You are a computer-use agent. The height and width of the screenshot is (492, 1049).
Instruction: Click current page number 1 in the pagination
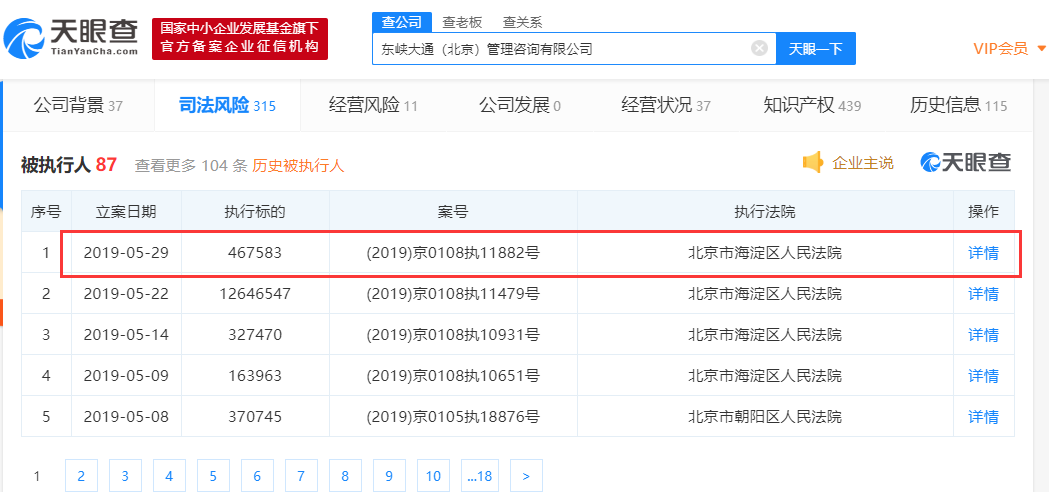37,476
